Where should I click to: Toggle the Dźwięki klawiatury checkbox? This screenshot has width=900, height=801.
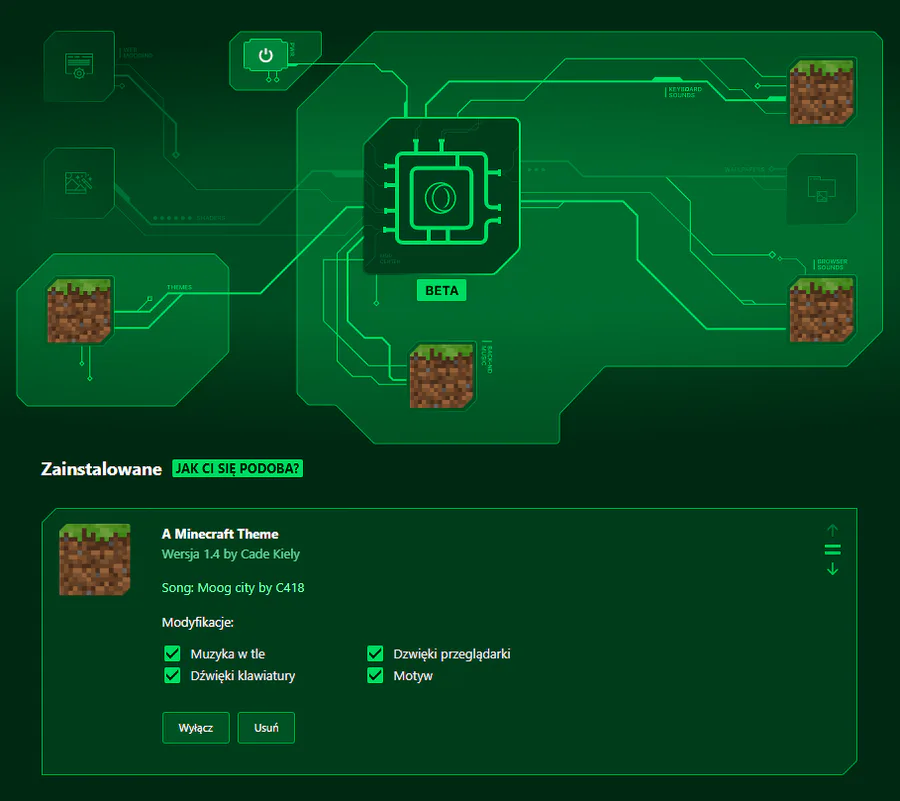pyautogui.click(x=172, y=675)
